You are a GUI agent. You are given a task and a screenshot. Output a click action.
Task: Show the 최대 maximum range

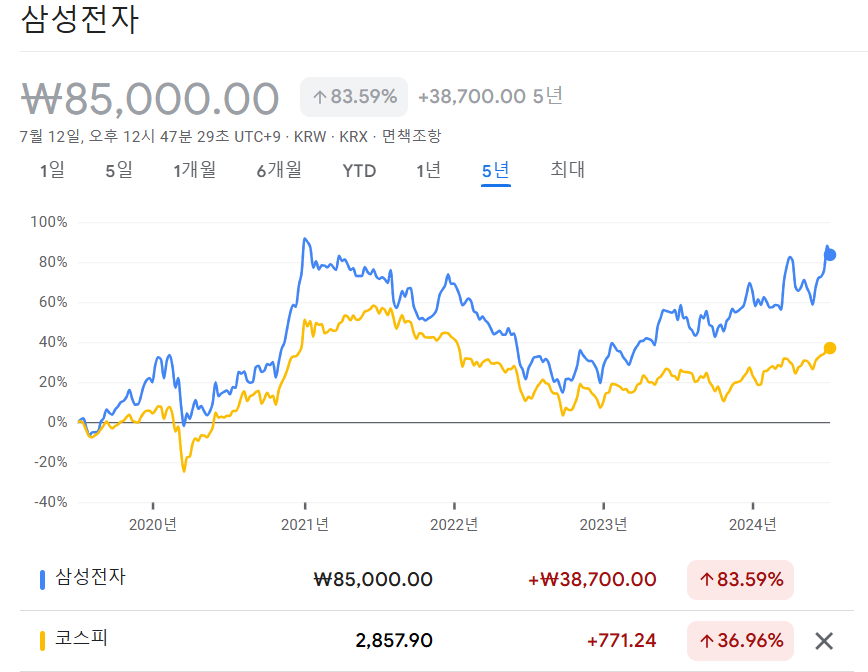(567, 169)
